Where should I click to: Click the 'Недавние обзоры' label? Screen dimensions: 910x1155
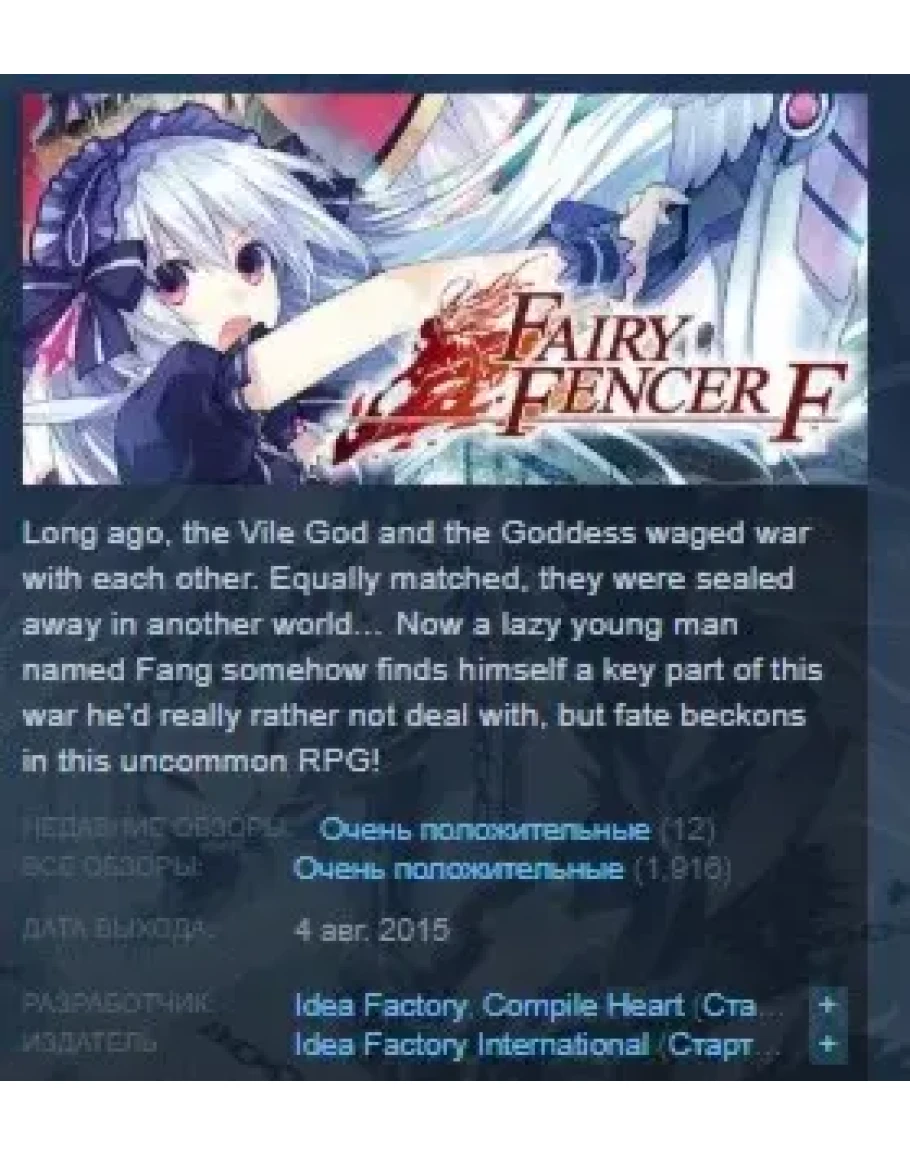[x=155, y=828]
